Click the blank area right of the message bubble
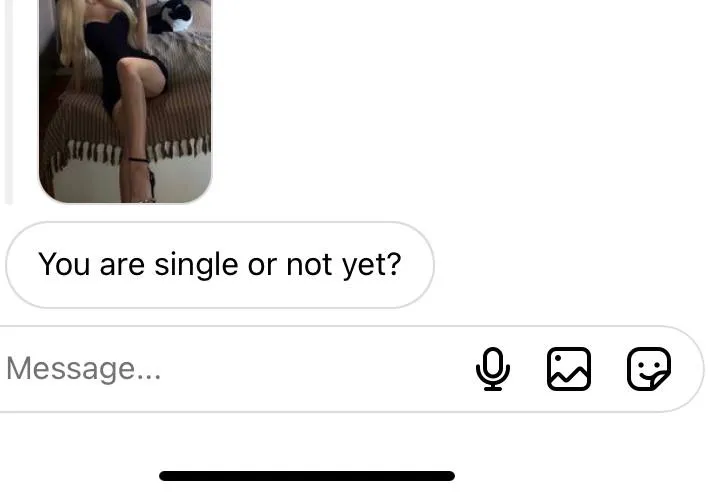The height and width of the screenshot is (497, 721). (575, 265)
